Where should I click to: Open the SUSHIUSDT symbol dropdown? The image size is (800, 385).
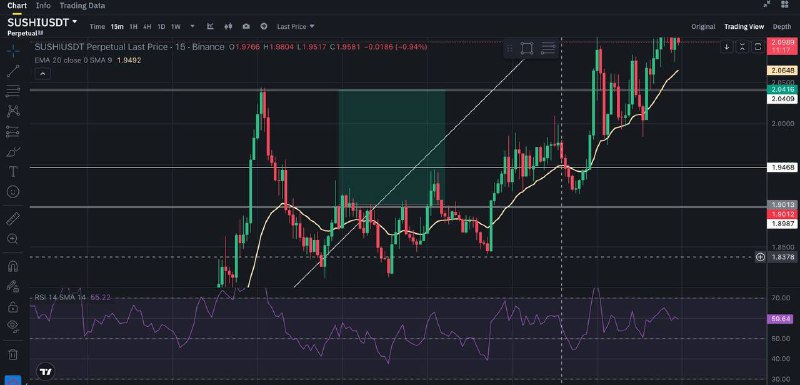point(42,22)
